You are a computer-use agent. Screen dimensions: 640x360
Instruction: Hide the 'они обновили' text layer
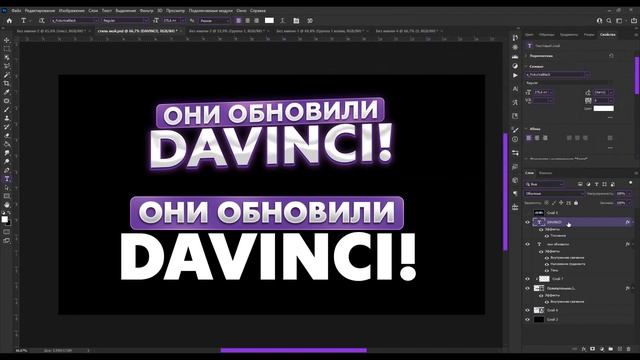527,244
